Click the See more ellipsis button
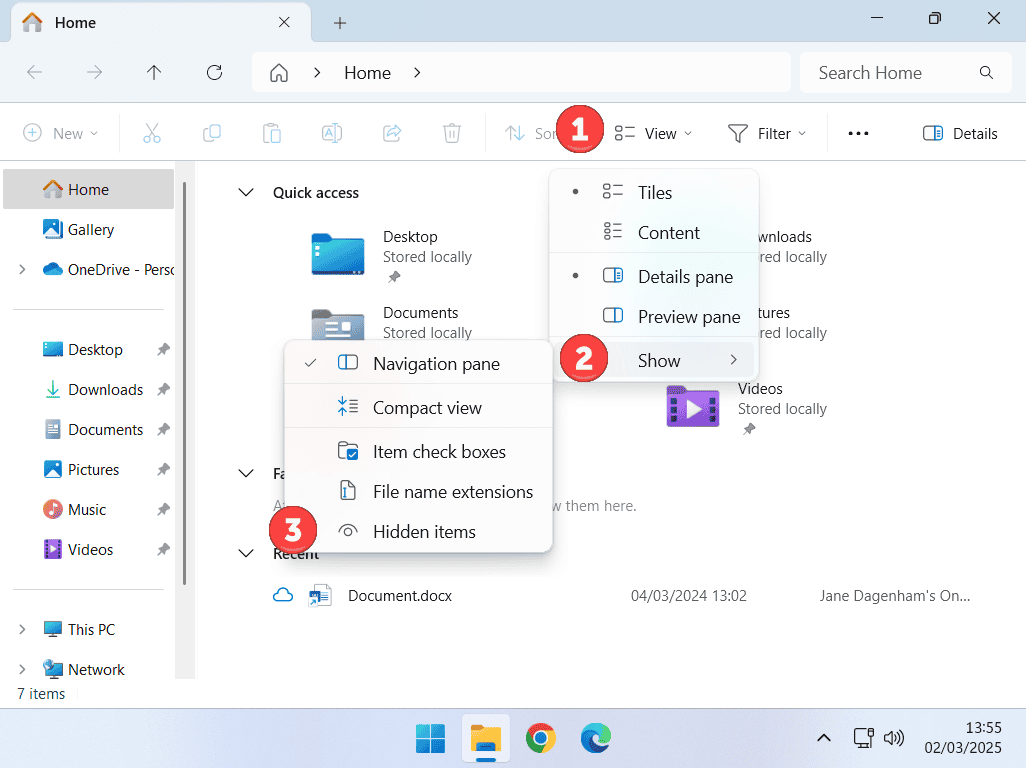Screen dimensions: 1026x768 click(x=858, y=132)
